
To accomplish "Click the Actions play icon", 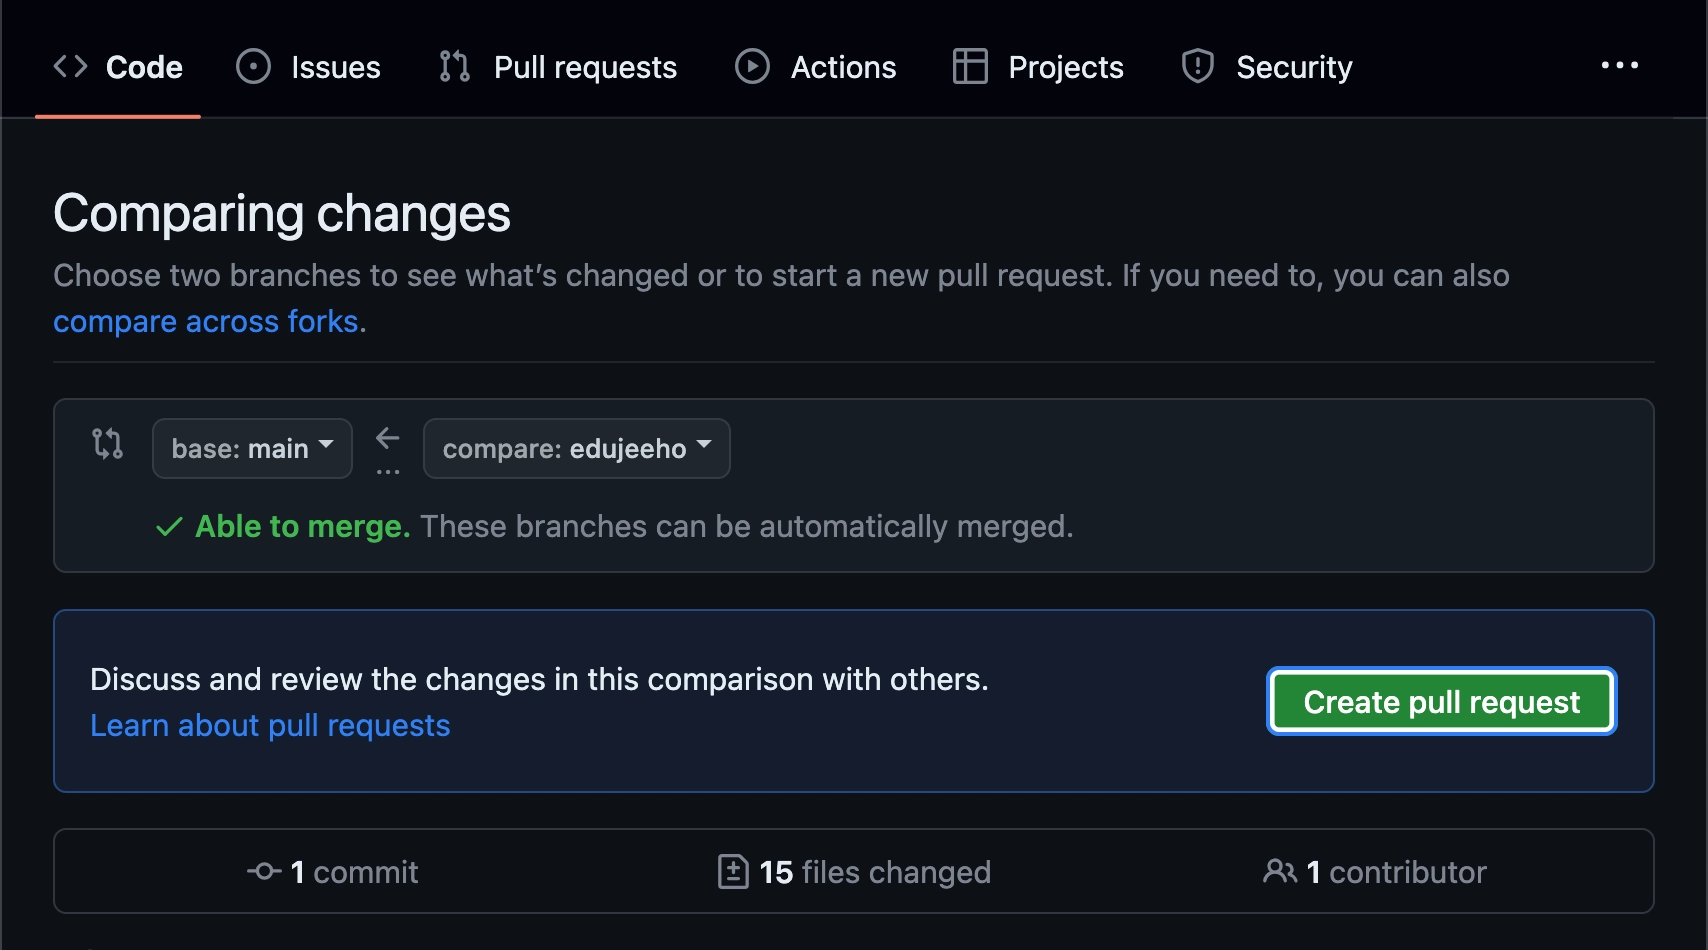I will 752,67.
